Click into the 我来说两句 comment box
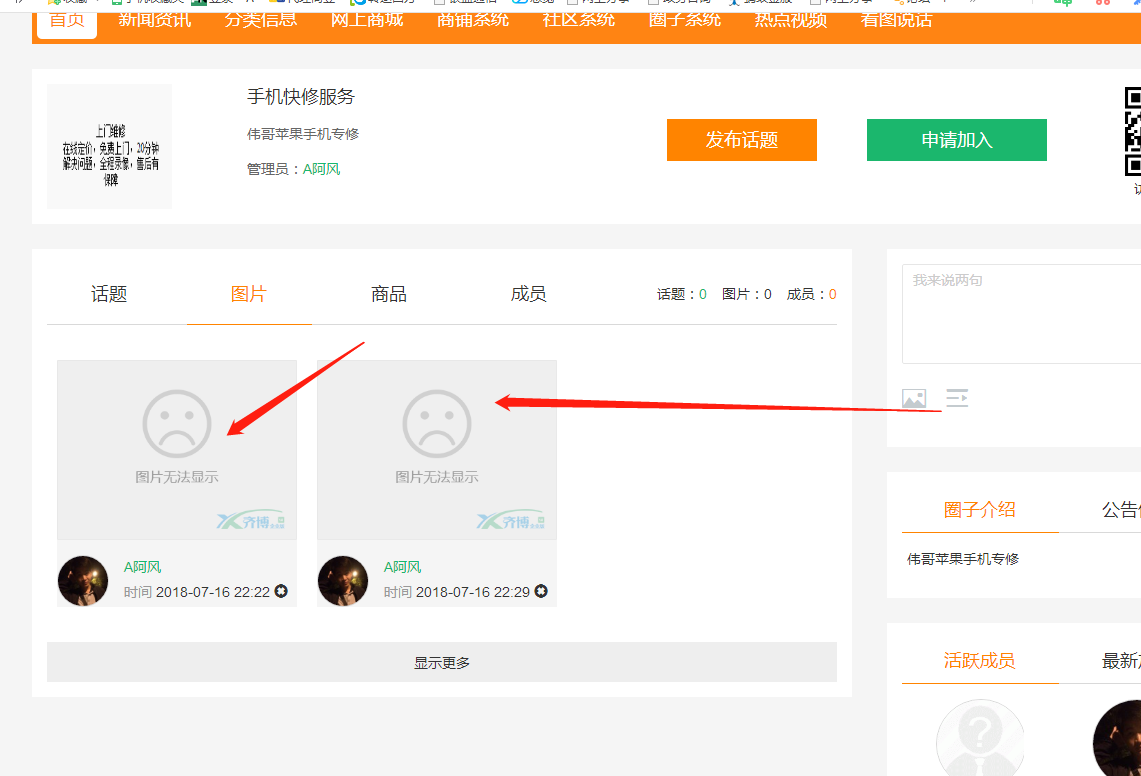The width and height of the screenshot is (1141, 776). tap(1020, 315)
